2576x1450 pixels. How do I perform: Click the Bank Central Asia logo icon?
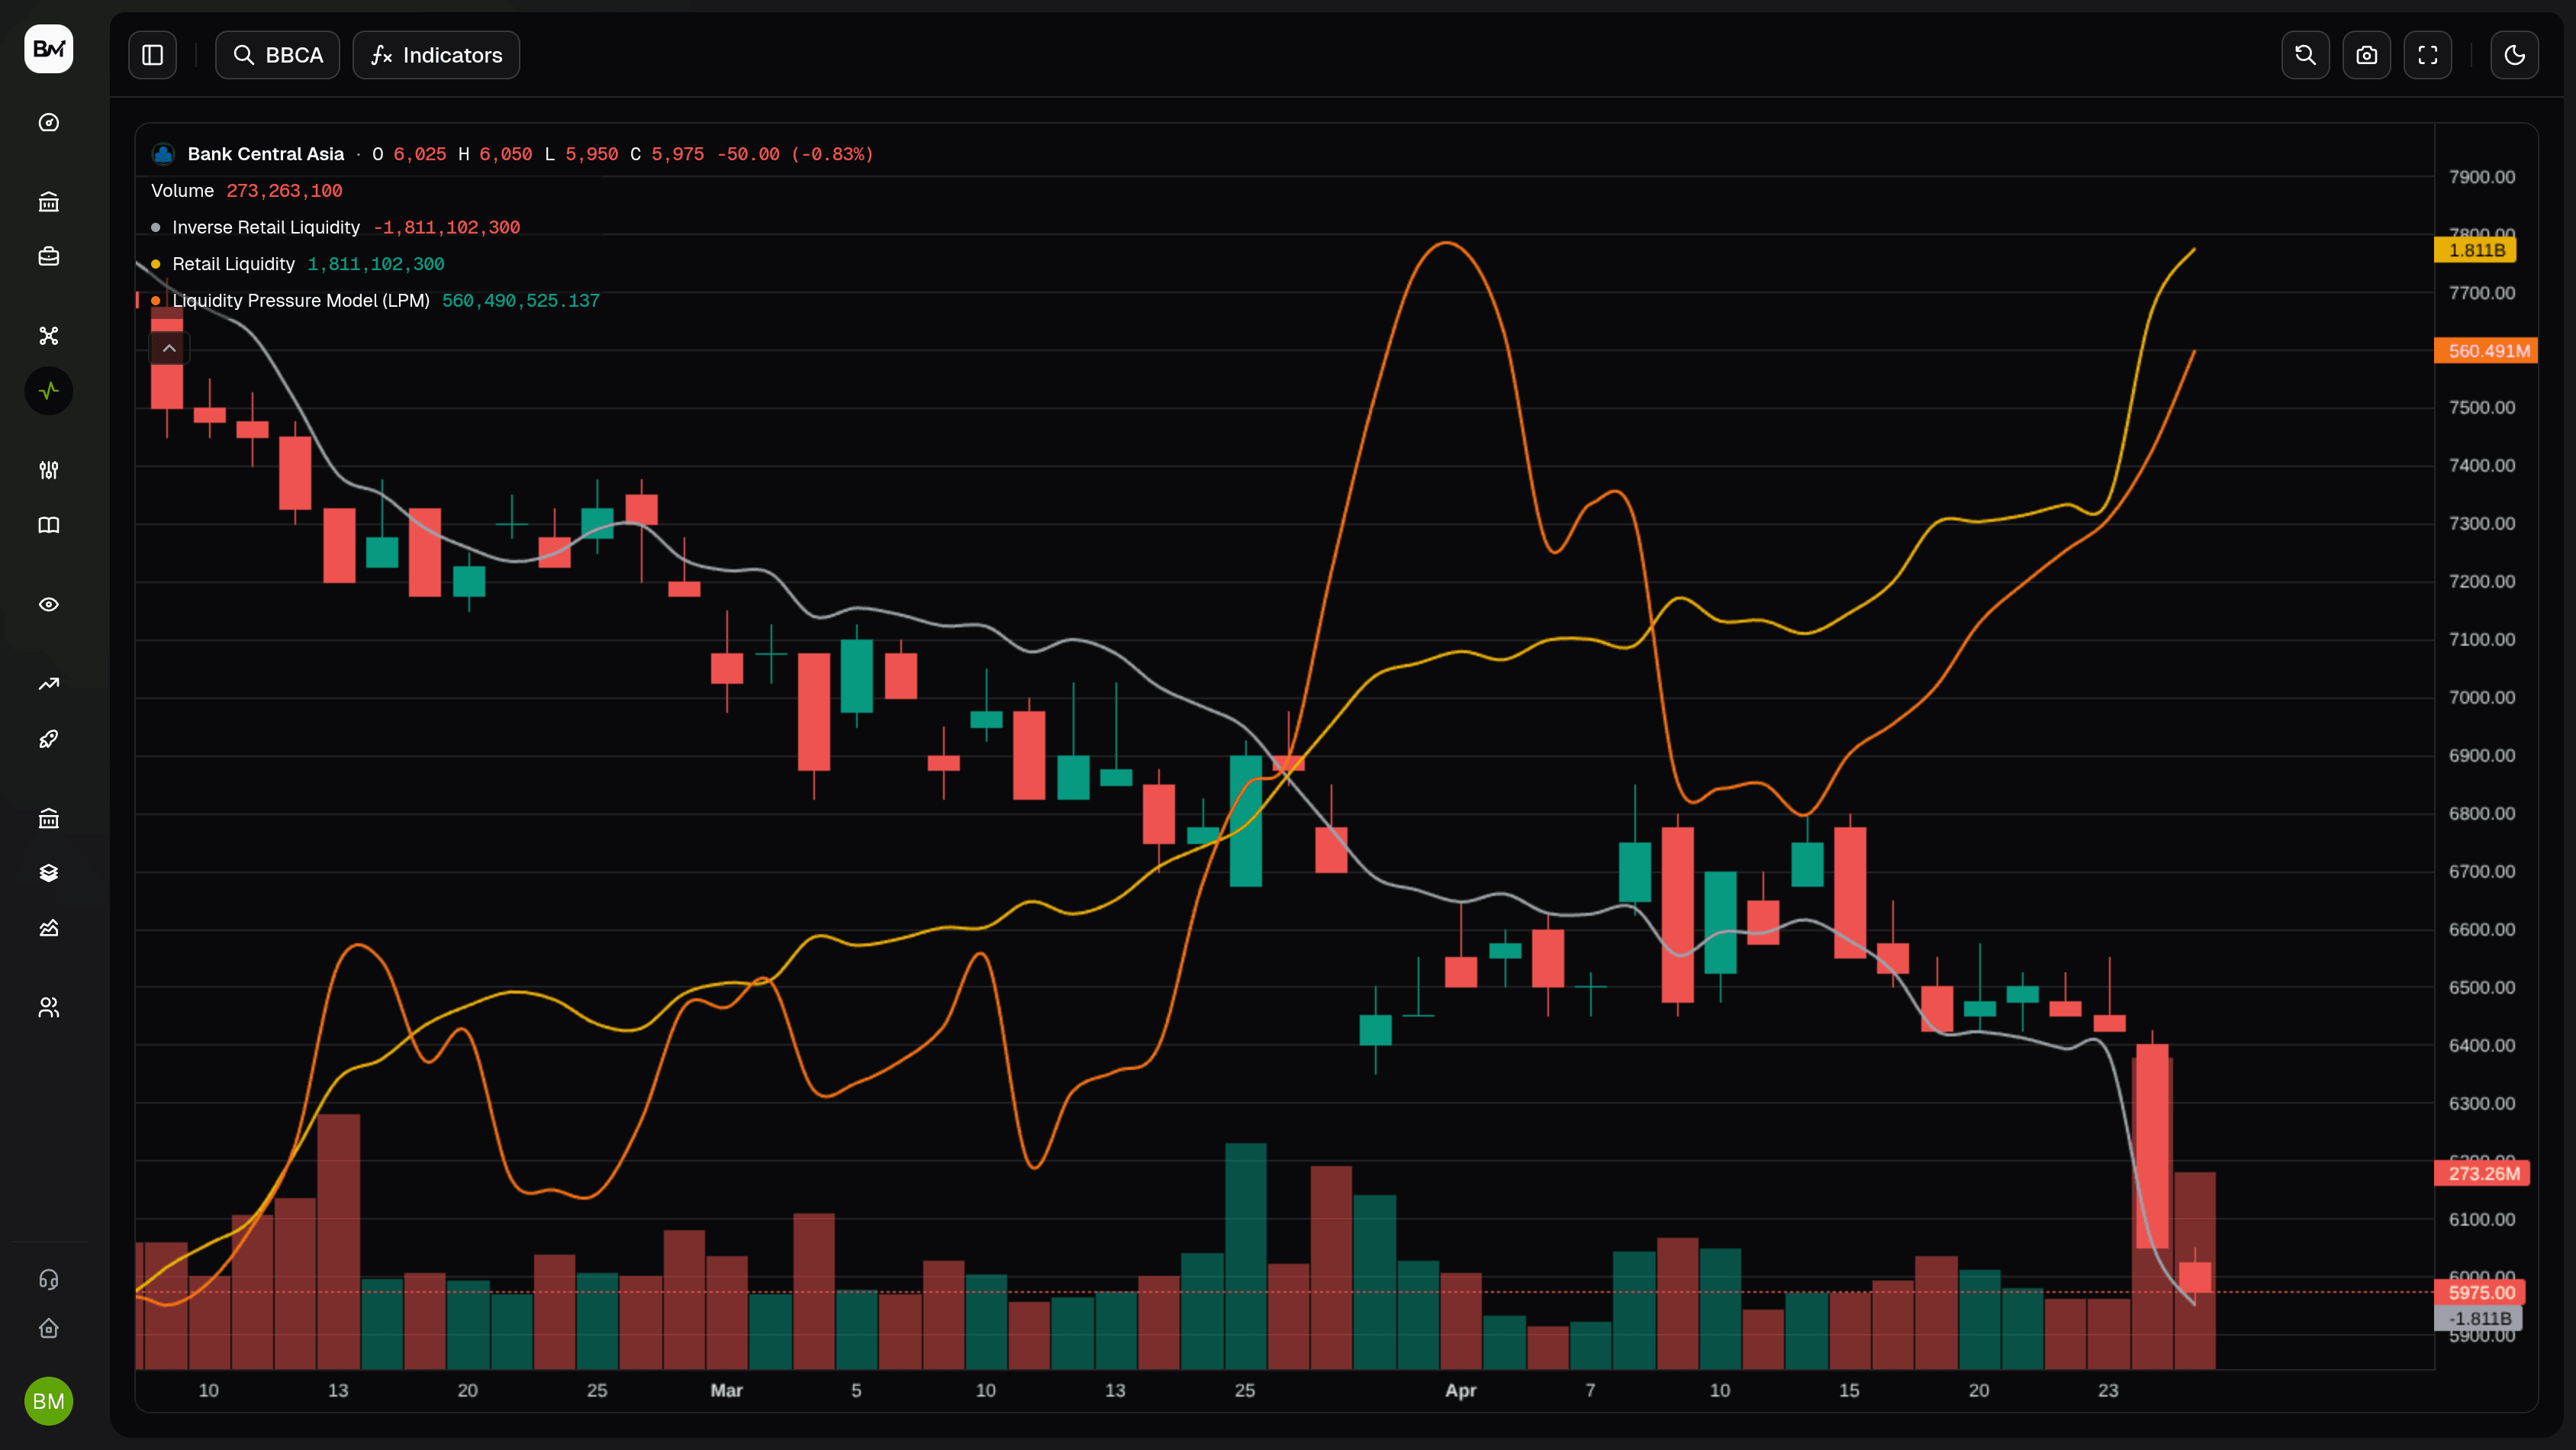[x=163, y=154]
